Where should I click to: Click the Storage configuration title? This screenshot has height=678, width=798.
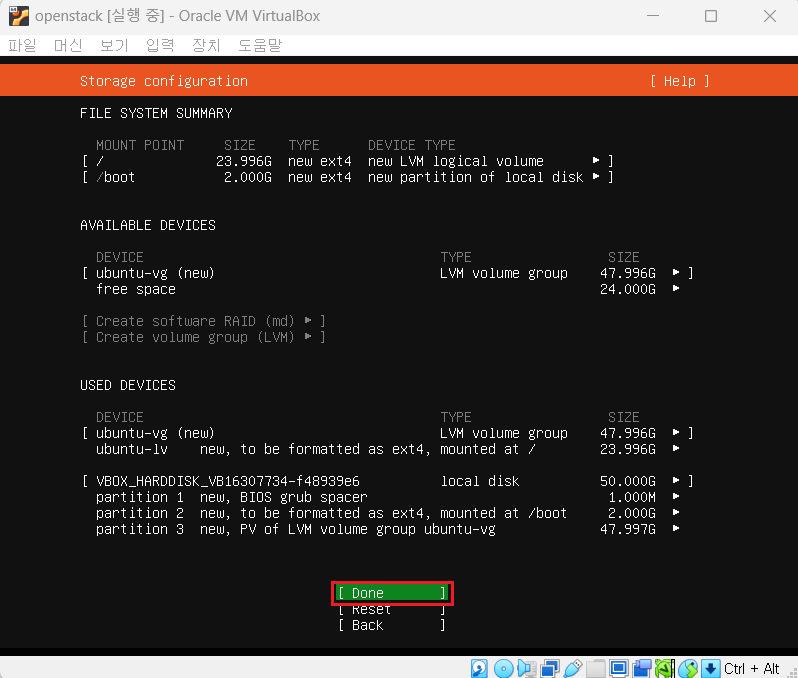[x=164, y=81]
